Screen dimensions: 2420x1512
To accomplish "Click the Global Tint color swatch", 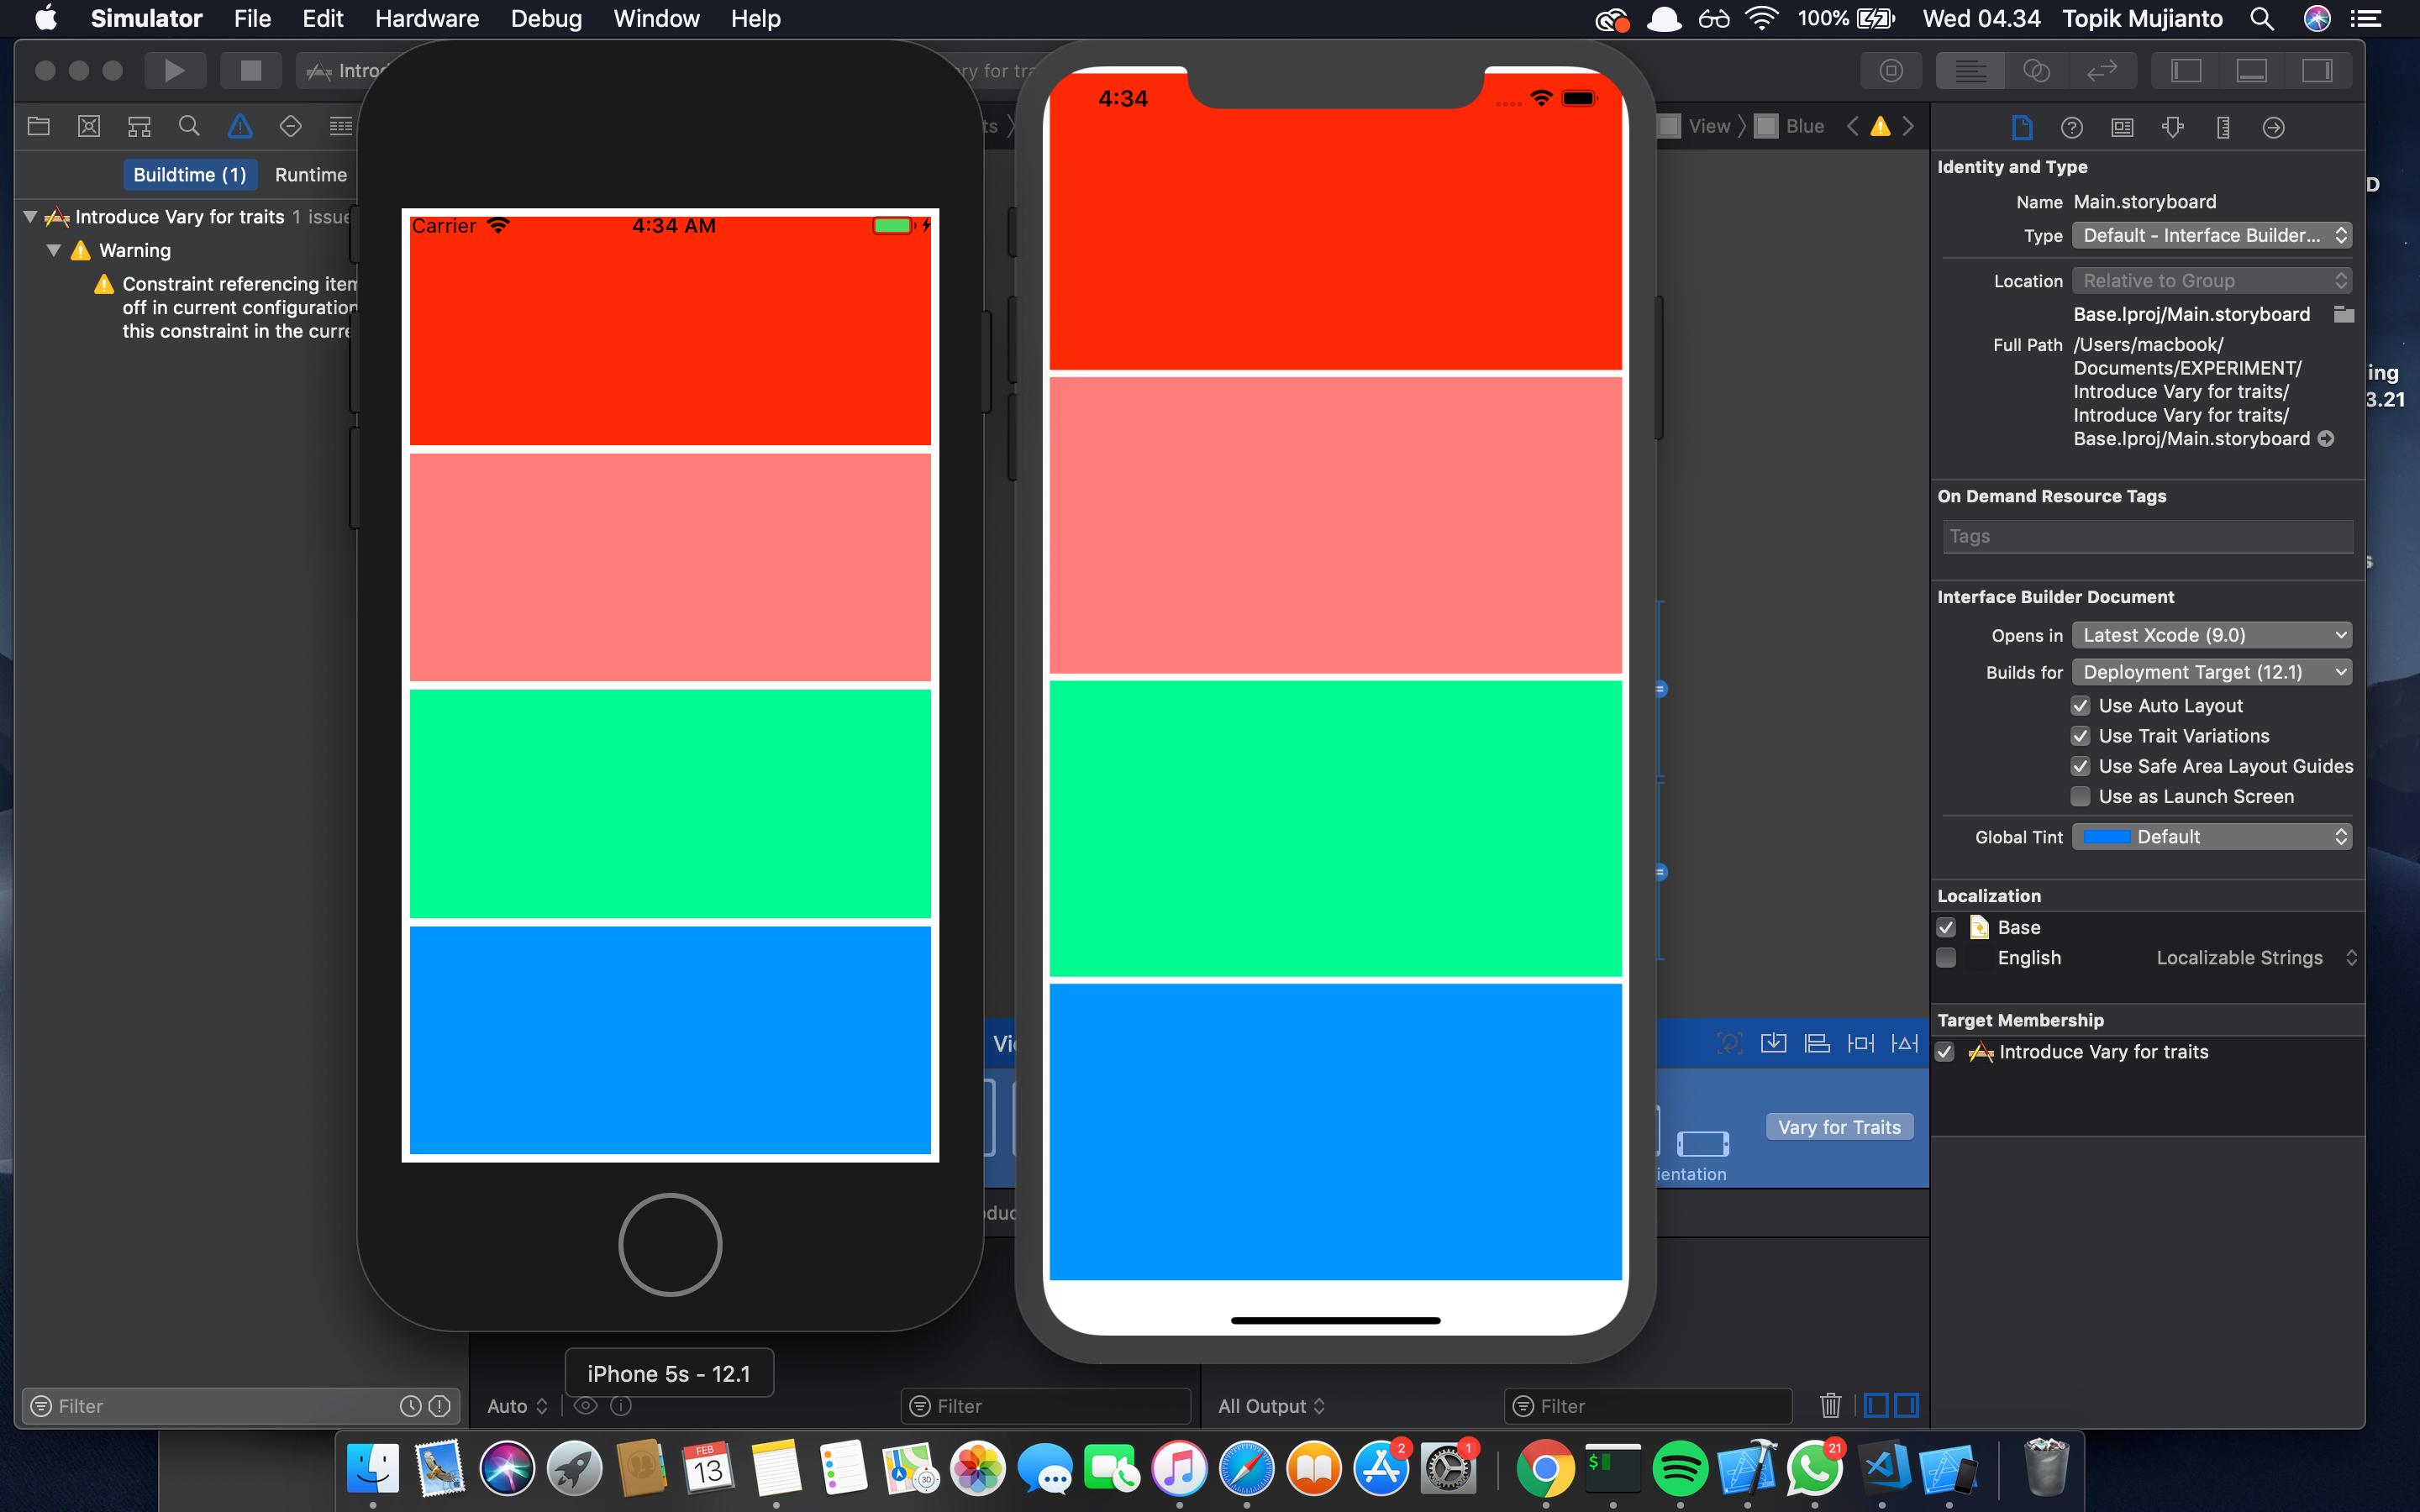I will click(2106, 837).
